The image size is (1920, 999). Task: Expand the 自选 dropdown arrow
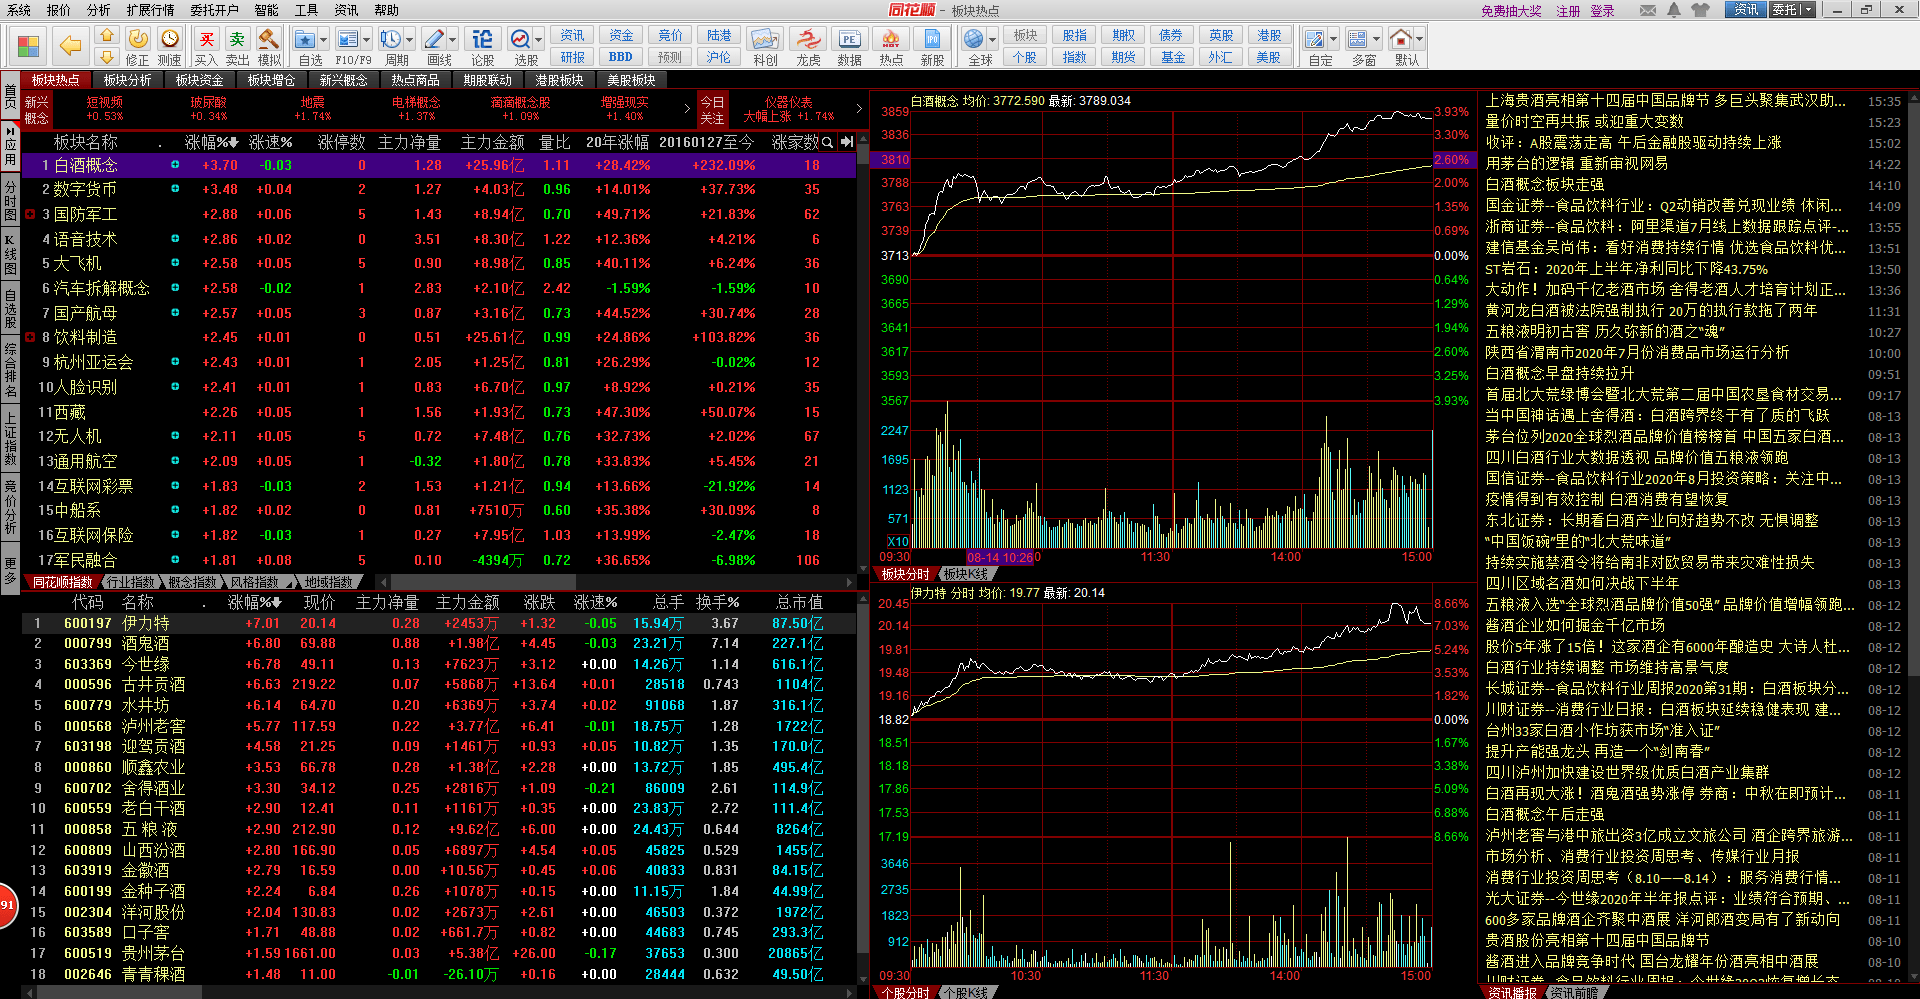tap(325, 40)
